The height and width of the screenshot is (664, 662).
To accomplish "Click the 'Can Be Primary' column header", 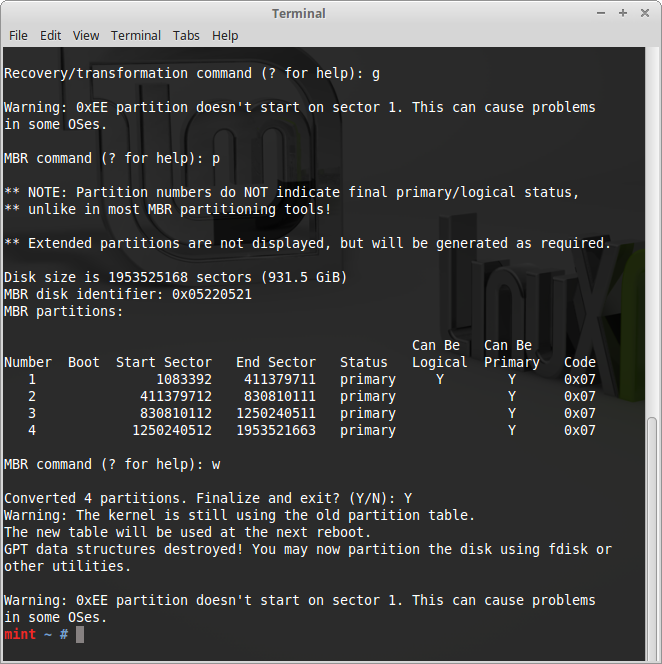I will [512, 354].
